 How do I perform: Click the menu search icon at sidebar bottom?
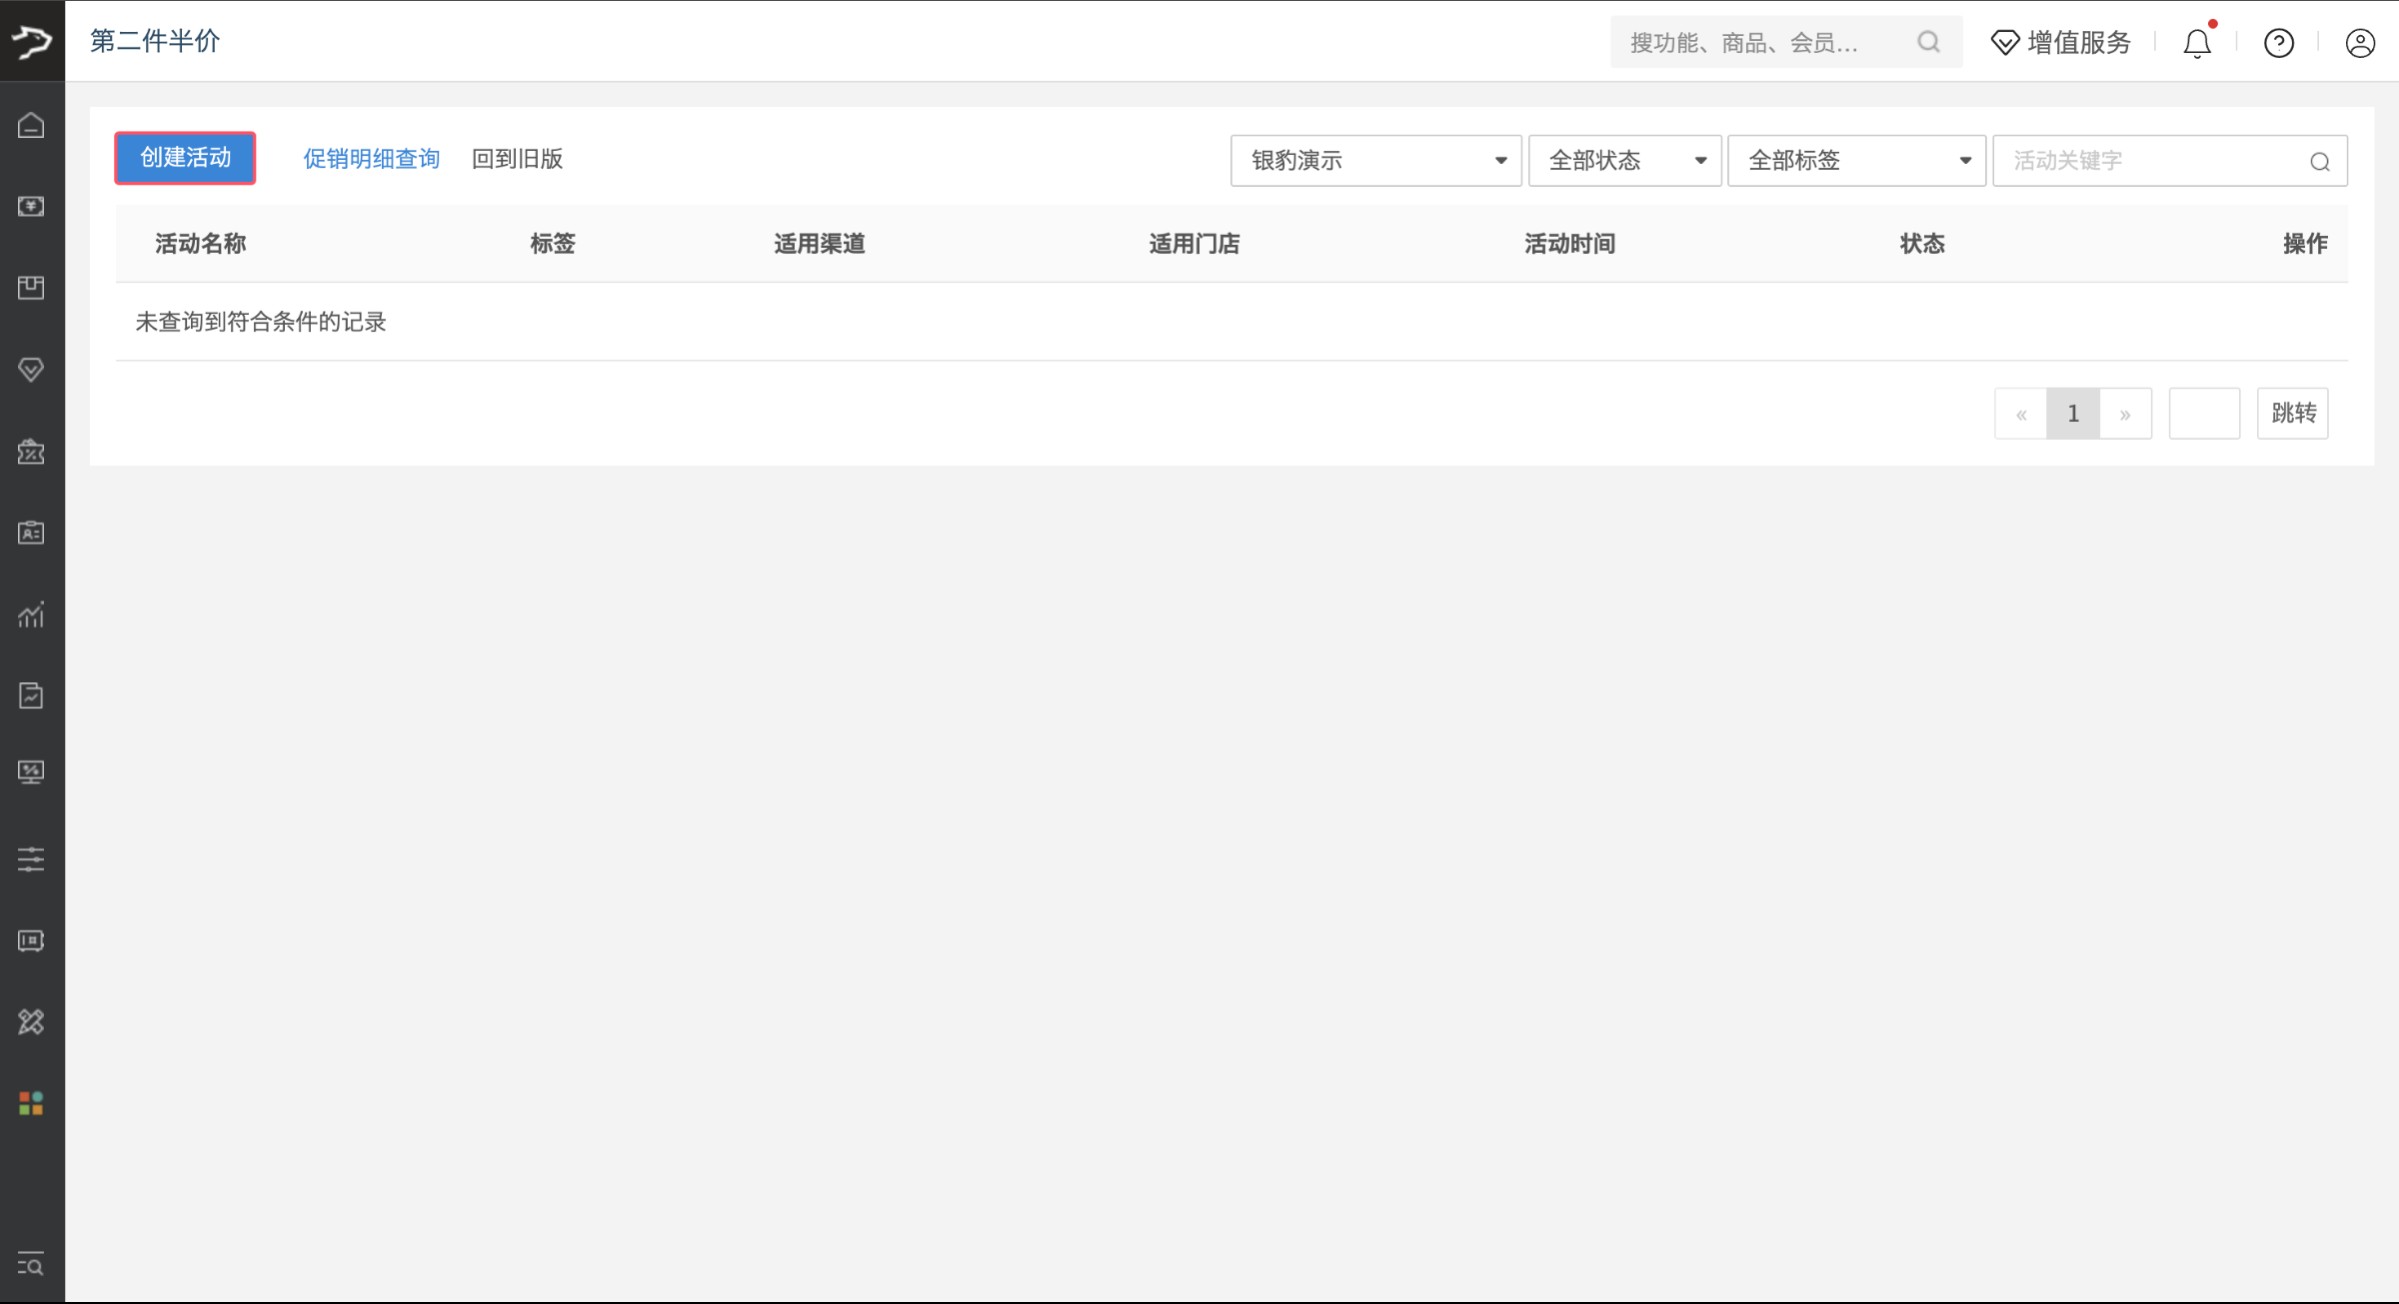(31, 1264)
